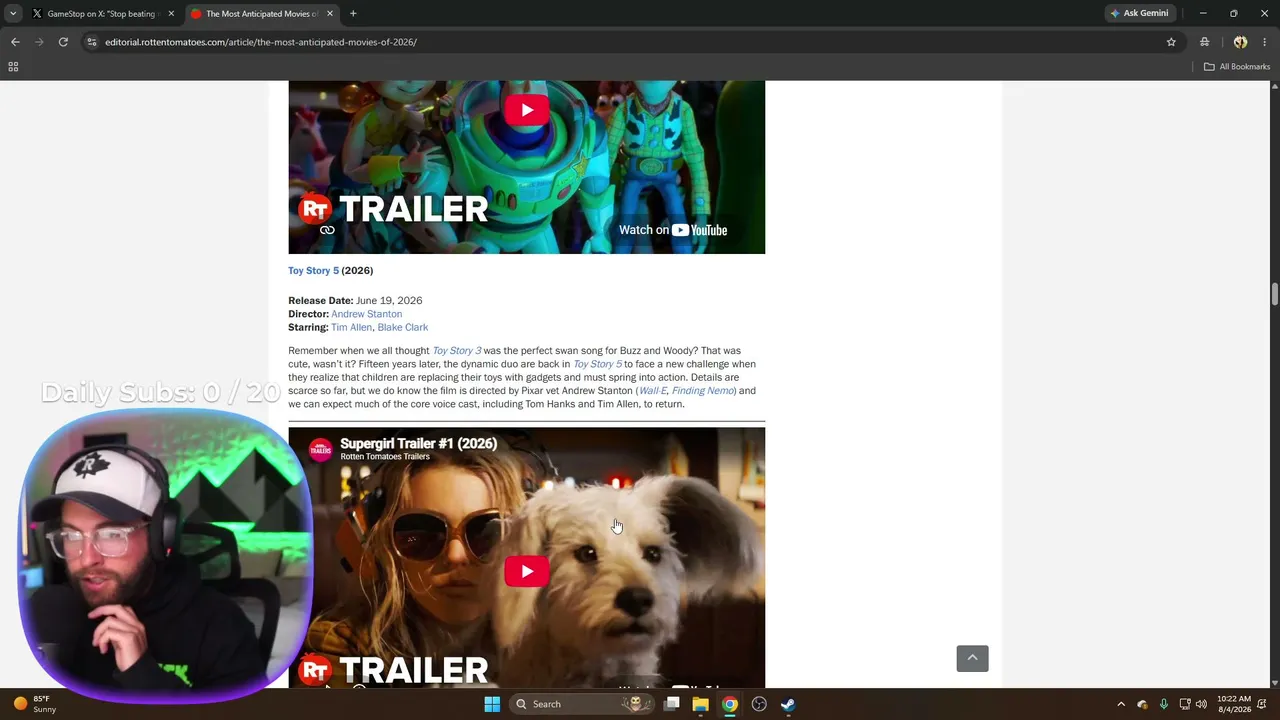The height and width of the screenshot is (720, 1280).
Task: Play the Supergirl trailer video
Action: (526, 571)
